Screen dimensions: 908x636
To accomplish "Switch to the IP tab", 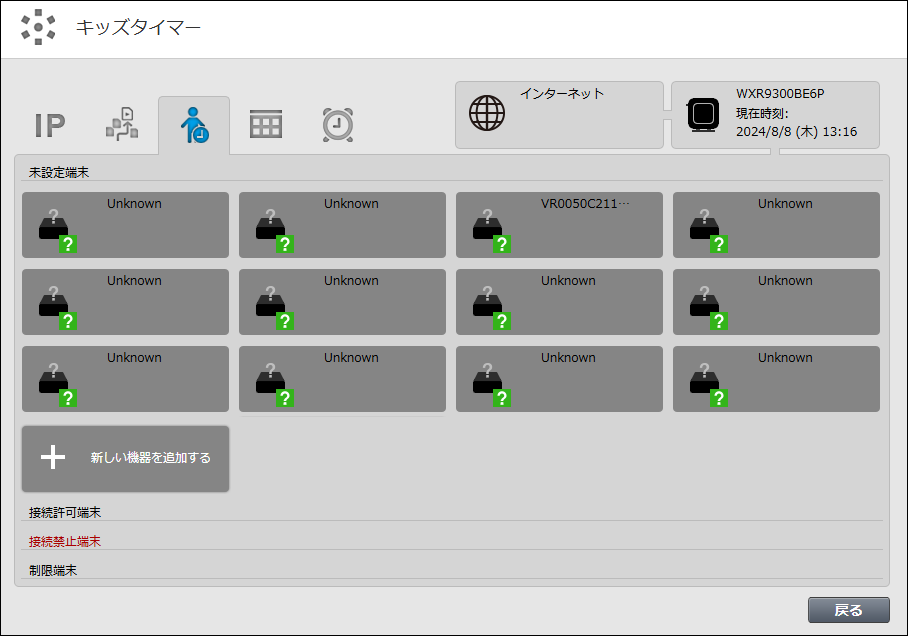I will point(50,125).
